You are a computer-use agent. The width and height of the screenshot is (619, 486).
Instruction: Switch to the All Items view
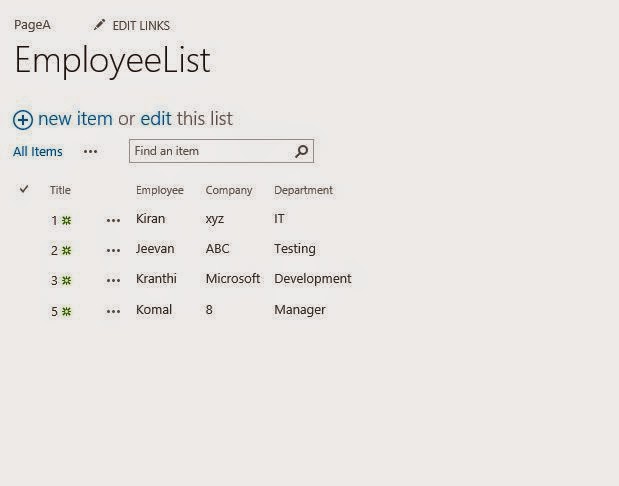click(x=38, y=152)
